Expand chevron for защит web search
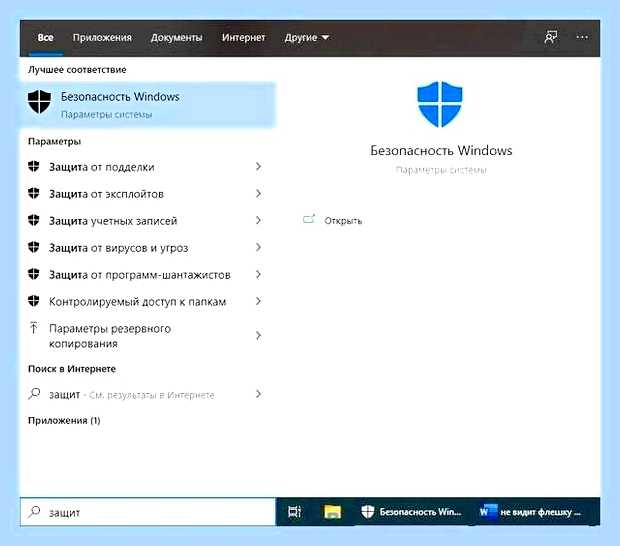 click(x=258, y=394)
